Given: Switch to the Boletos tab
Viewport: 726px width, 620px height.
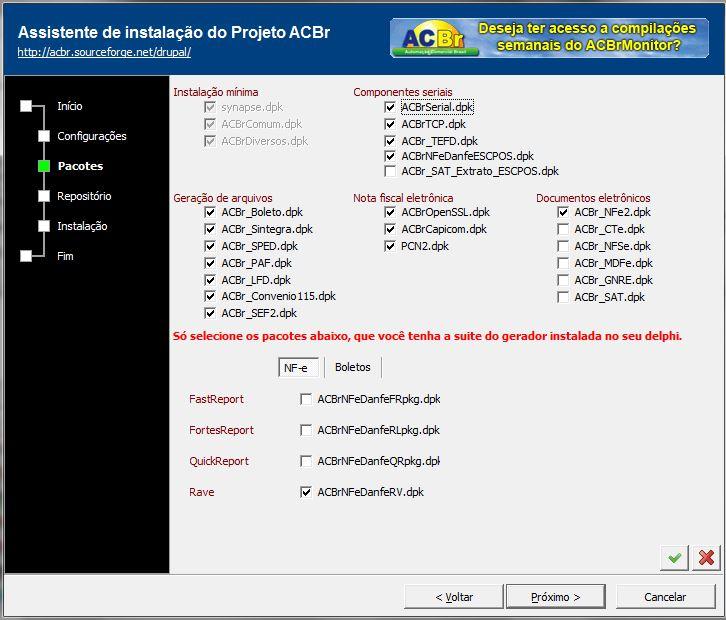Looking at the screenshot, I should coord(353,367).
